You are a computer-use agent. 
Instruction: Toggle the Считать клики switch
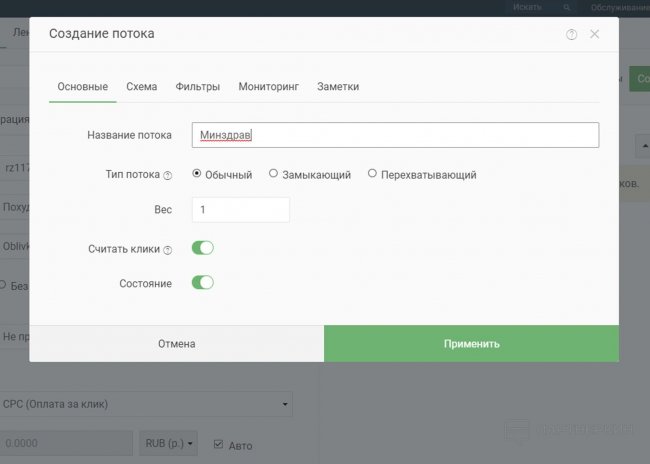pos(203,248)
